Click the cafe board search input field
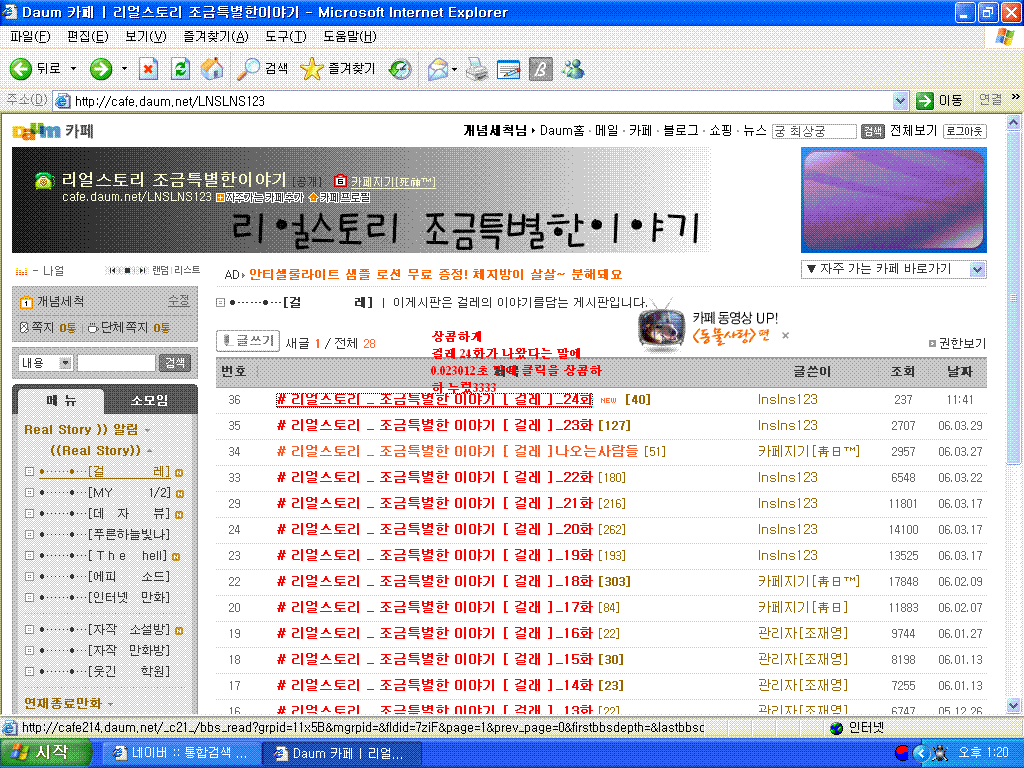The height and width of the screenshot is (768, 1024). [x=116, y=363]
